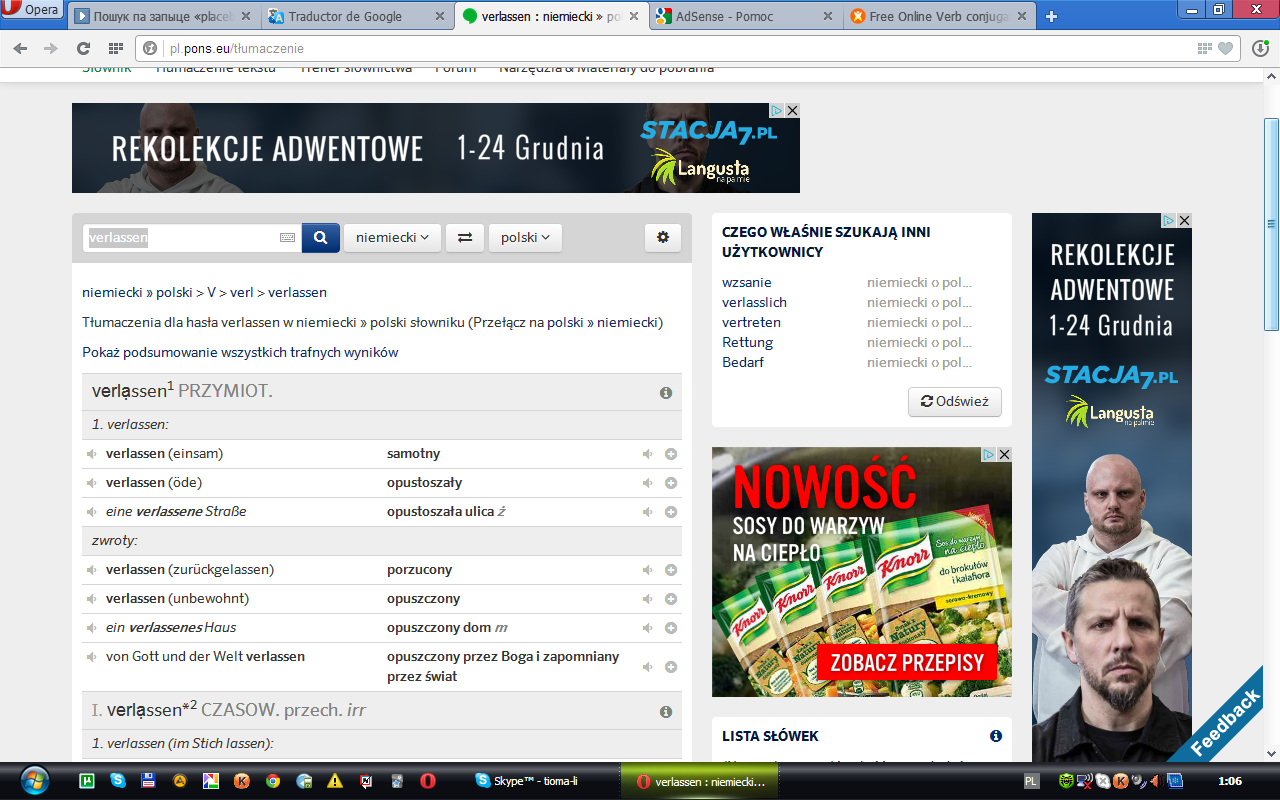Play German audio for verlassen (einsam)
Screen dimensions: 1280x800
click(91, 454)
